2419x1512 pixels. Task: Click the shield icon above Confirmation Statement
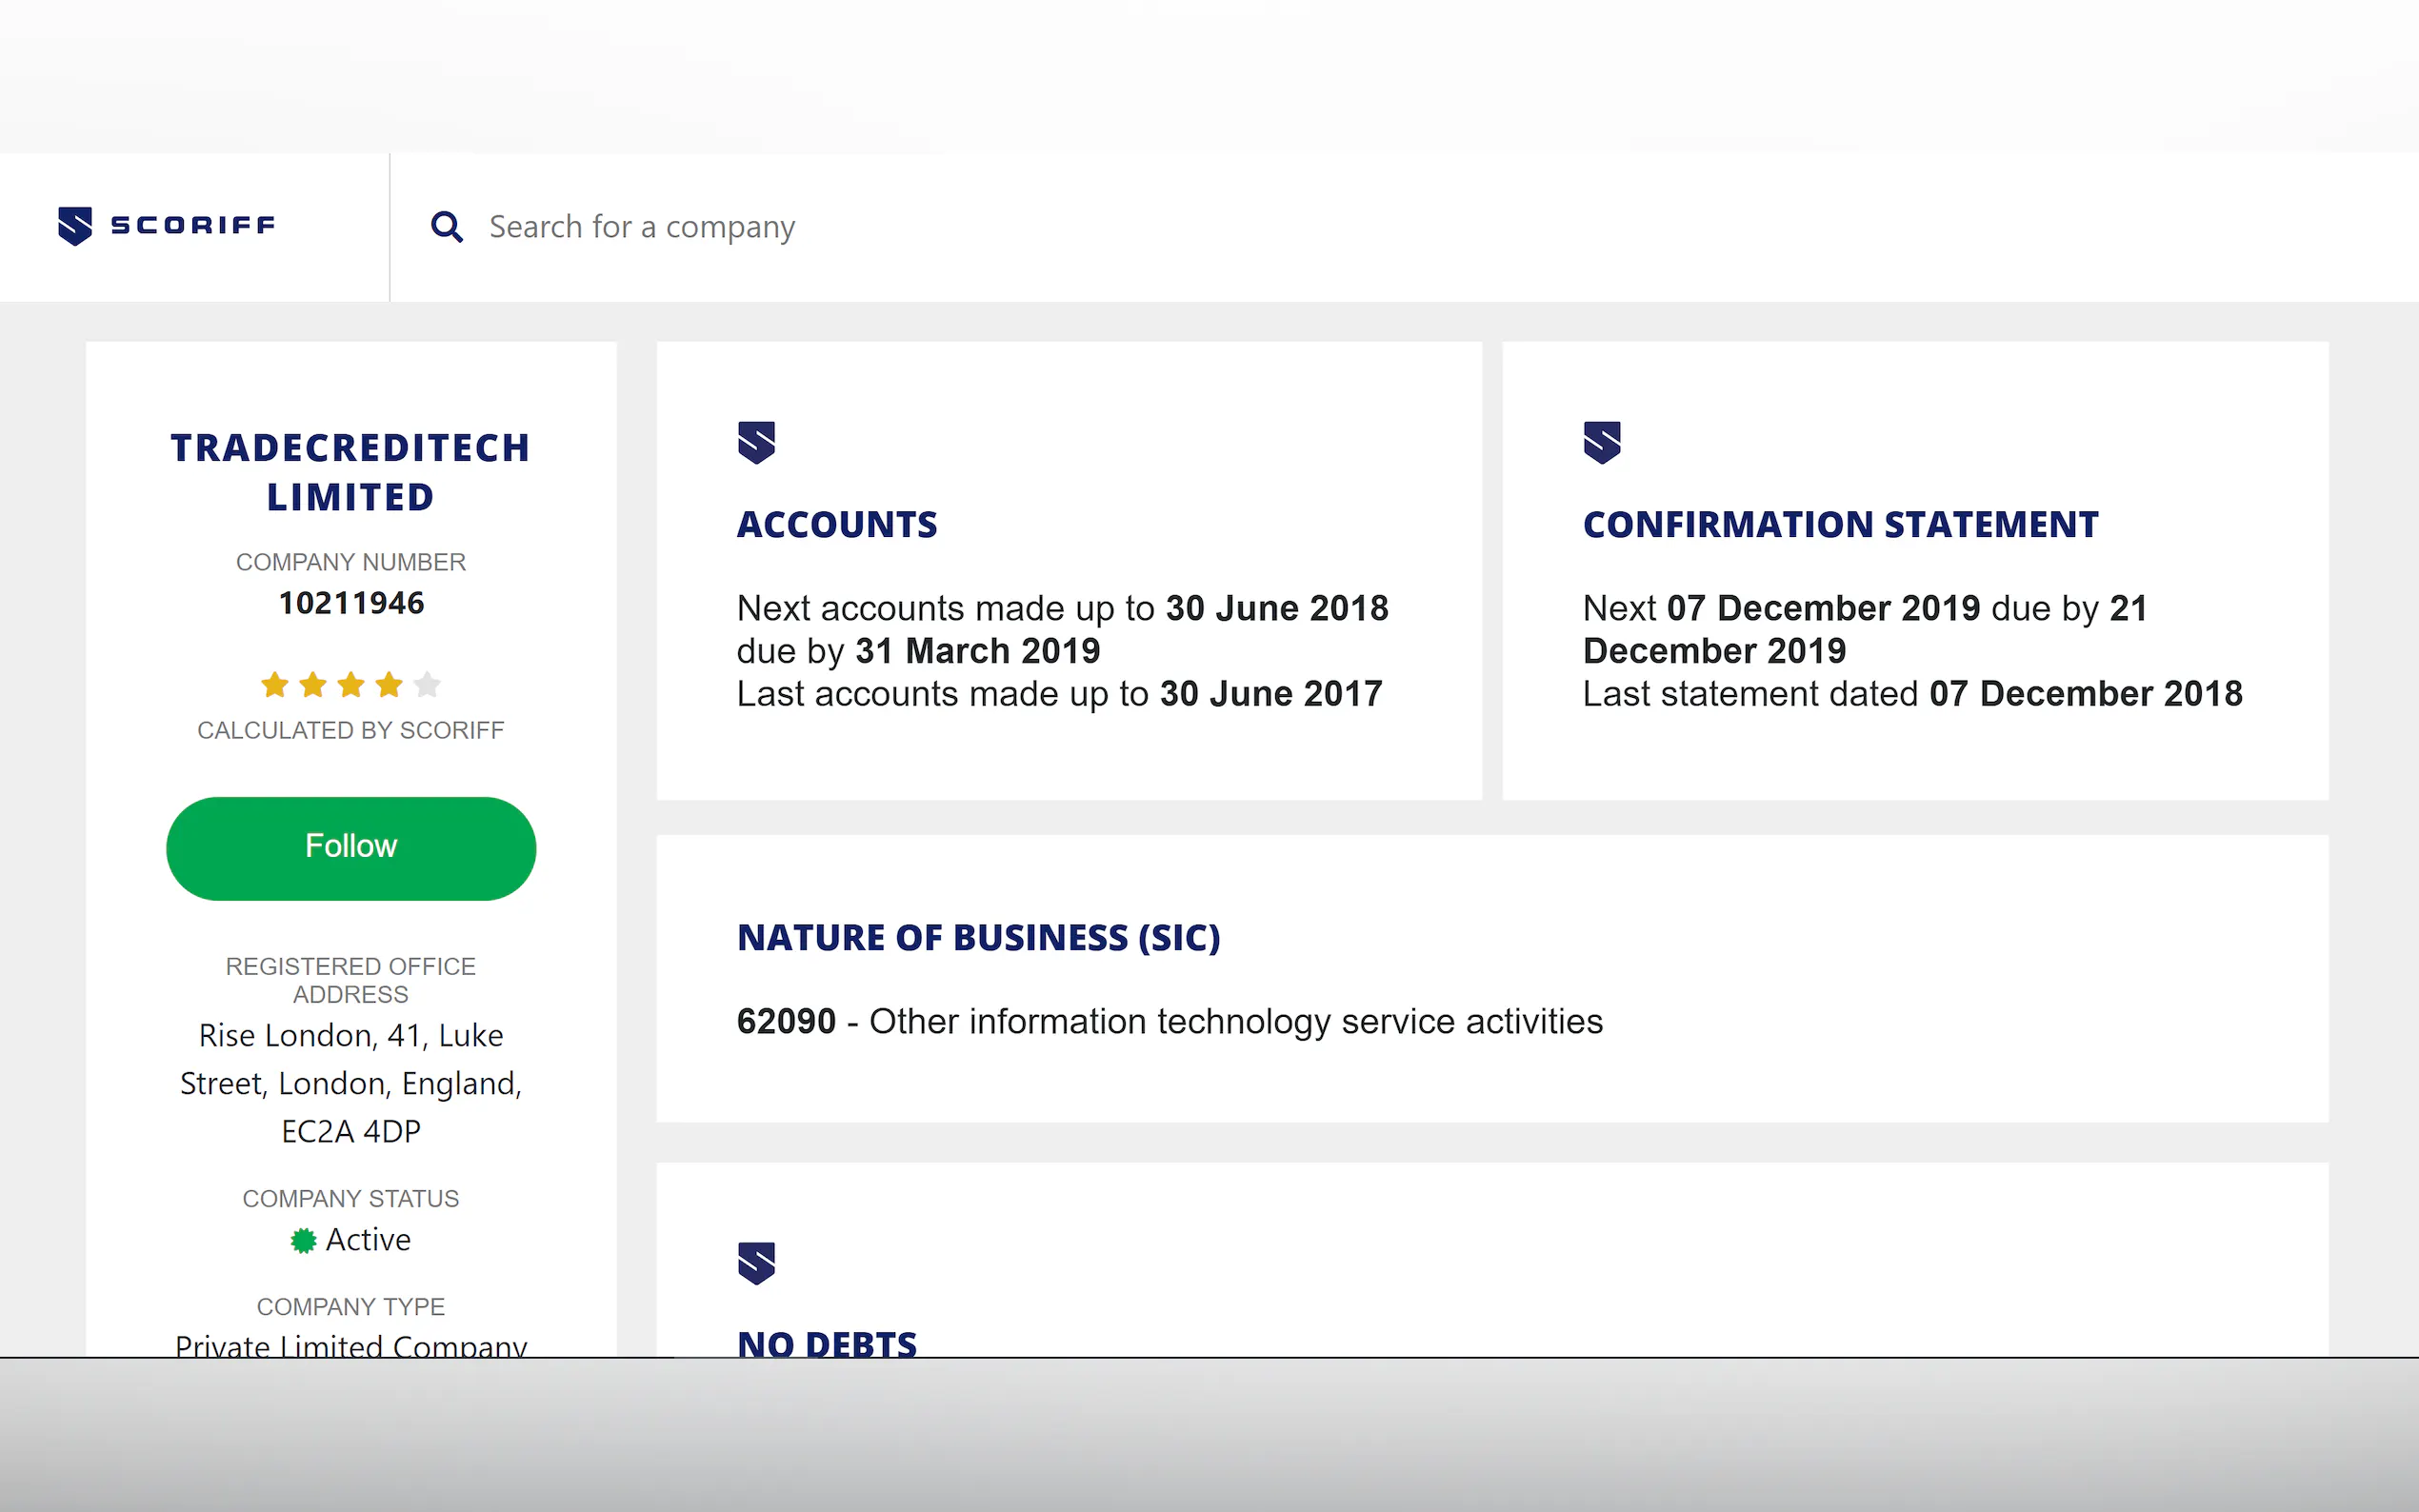[x=1601, y=442]
